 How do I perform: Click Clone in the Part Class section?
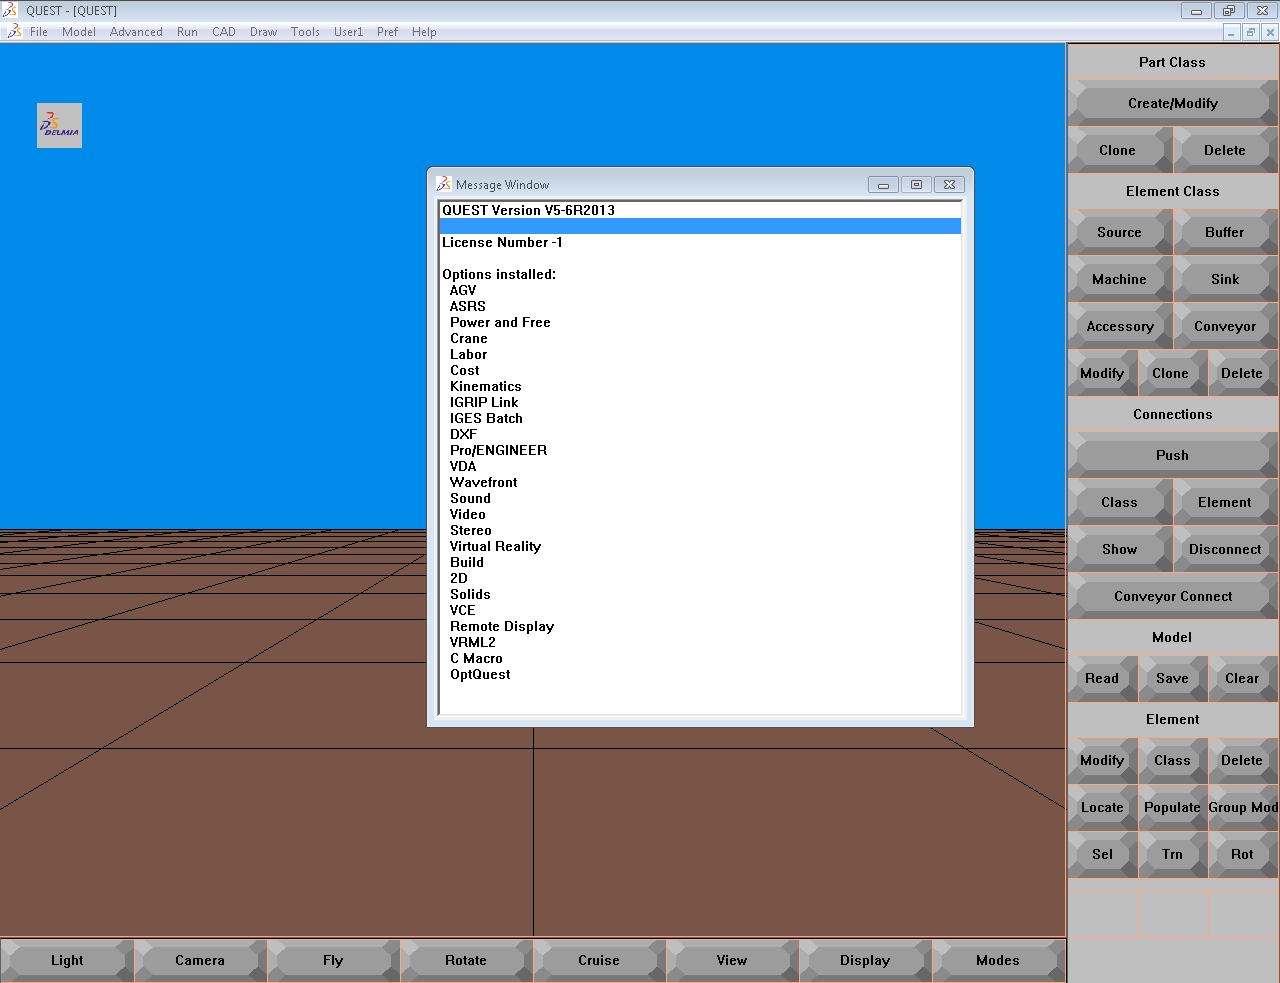1118,150
